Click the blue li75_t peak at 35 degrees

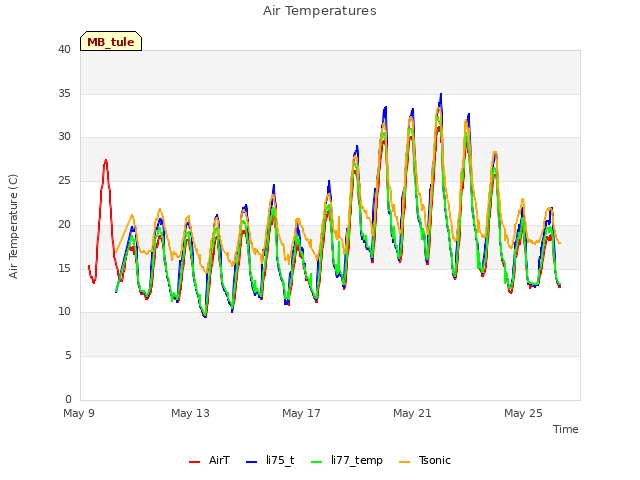[441, 94]
